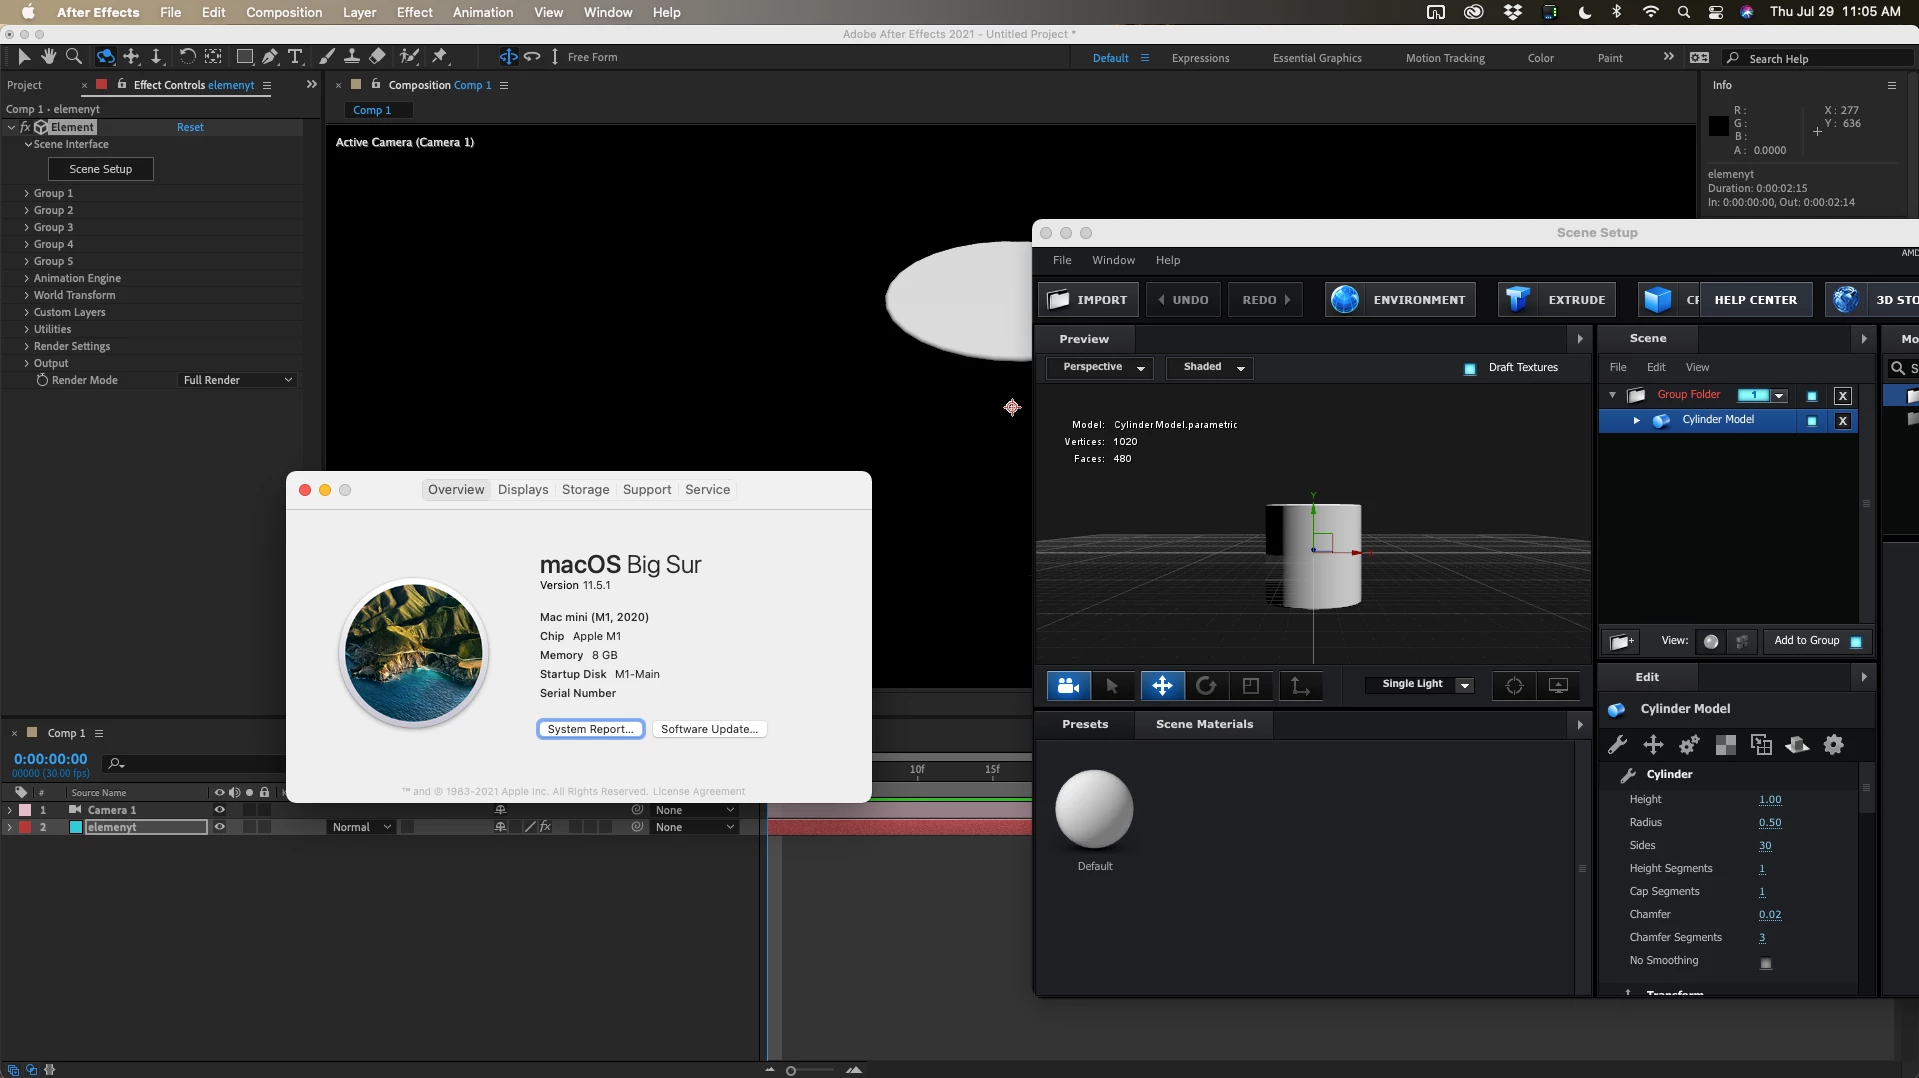
Task: Click the new group folder icon in Scene panel
Action: tap(1621, 641)
